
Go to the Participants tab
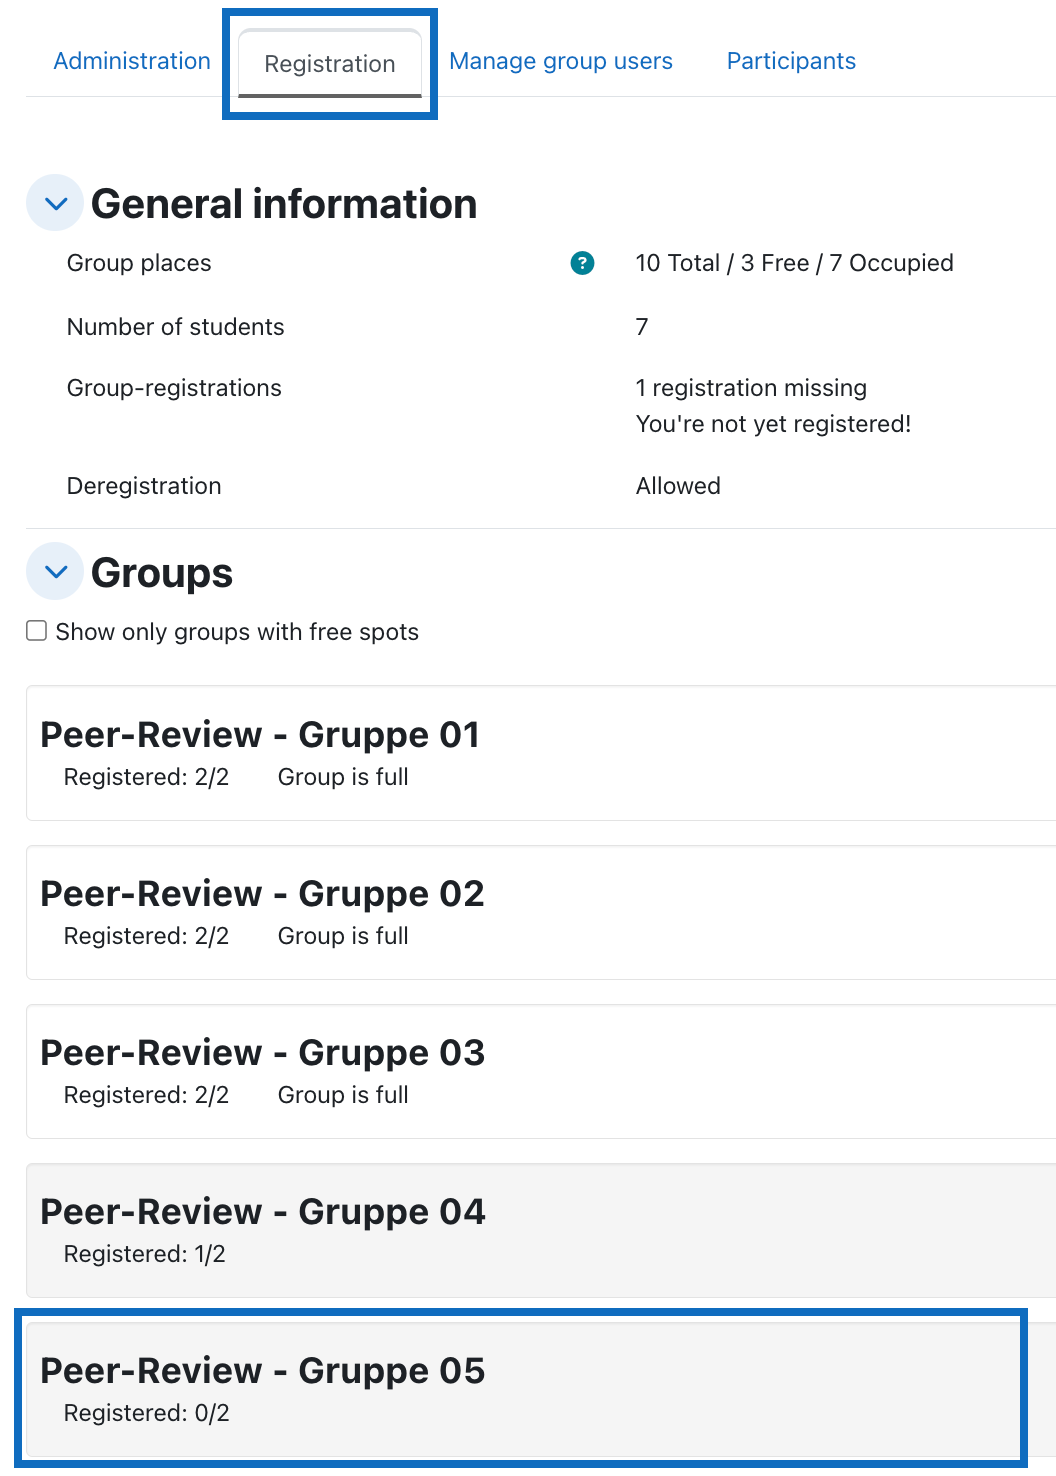coord(791,61)
